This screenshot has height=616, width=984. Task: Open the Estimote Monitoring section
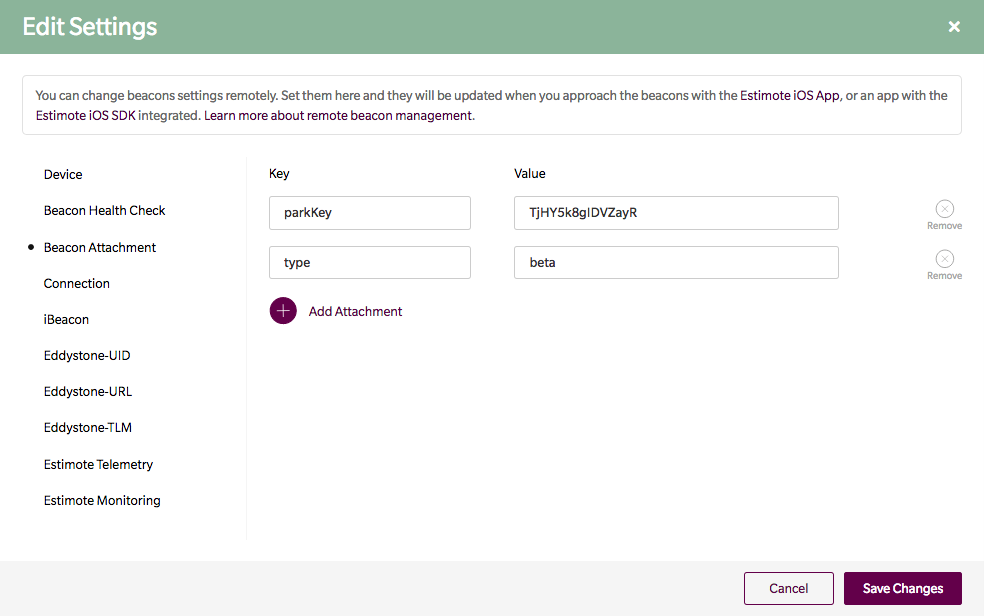tap(102, 500)
